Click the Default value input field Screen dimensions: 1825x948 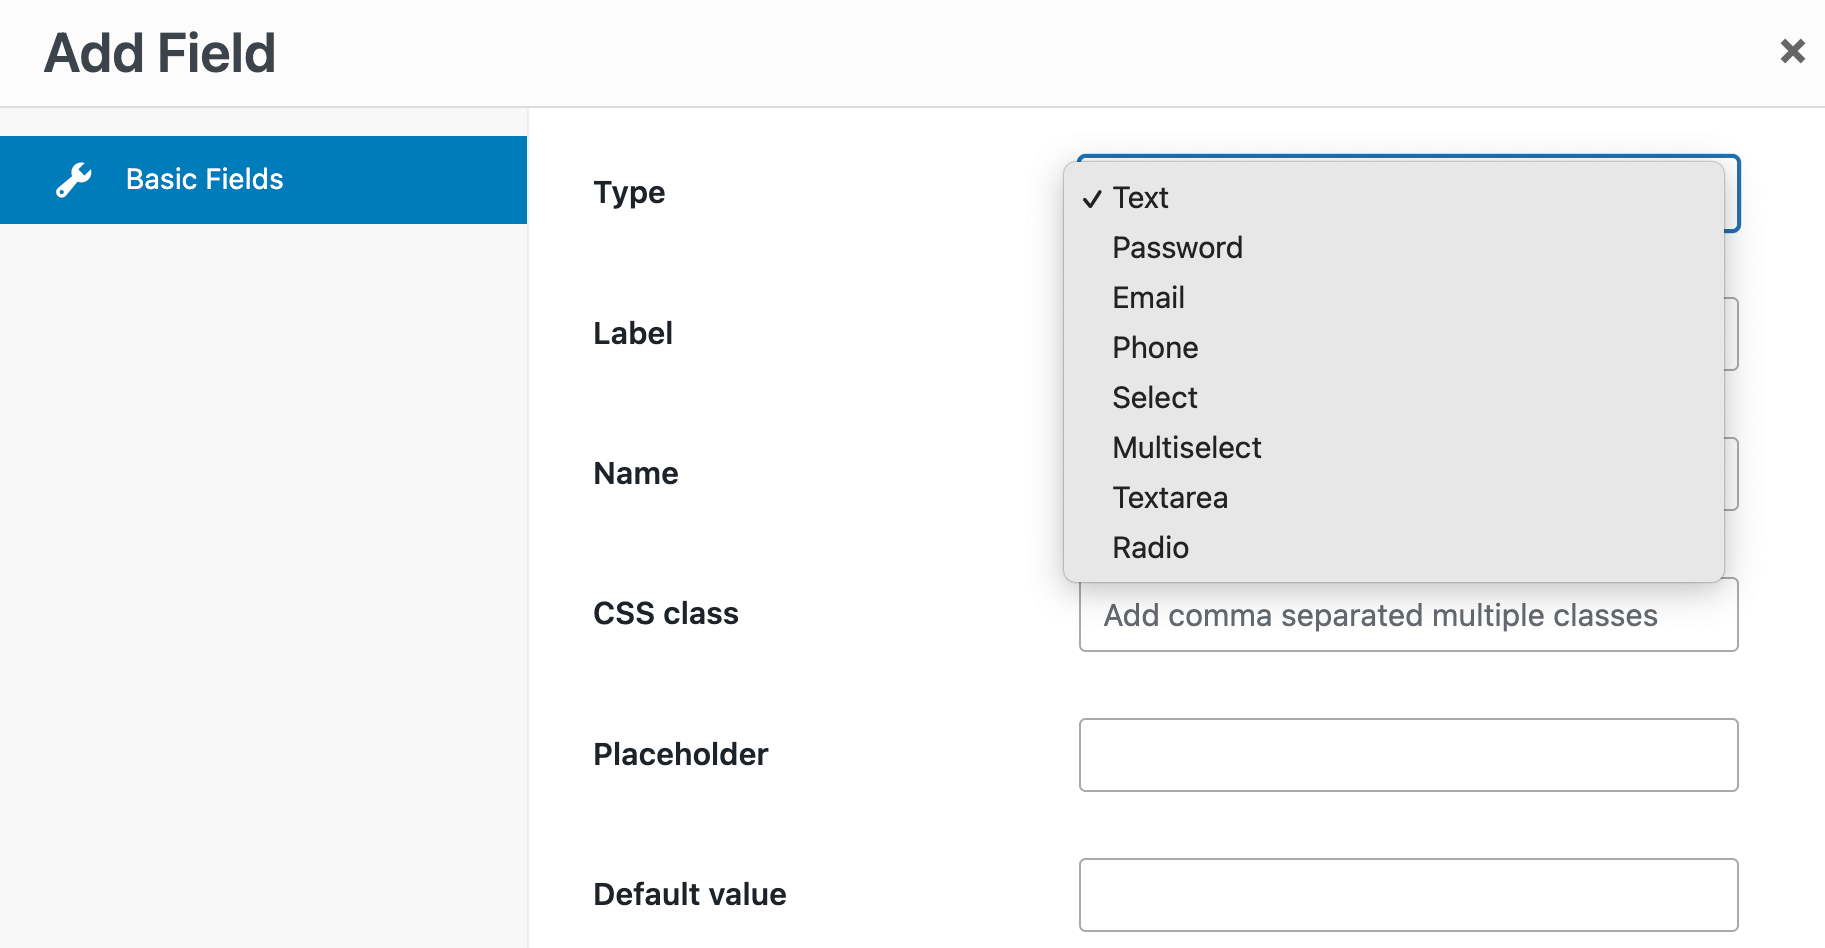click(1408, 895)
